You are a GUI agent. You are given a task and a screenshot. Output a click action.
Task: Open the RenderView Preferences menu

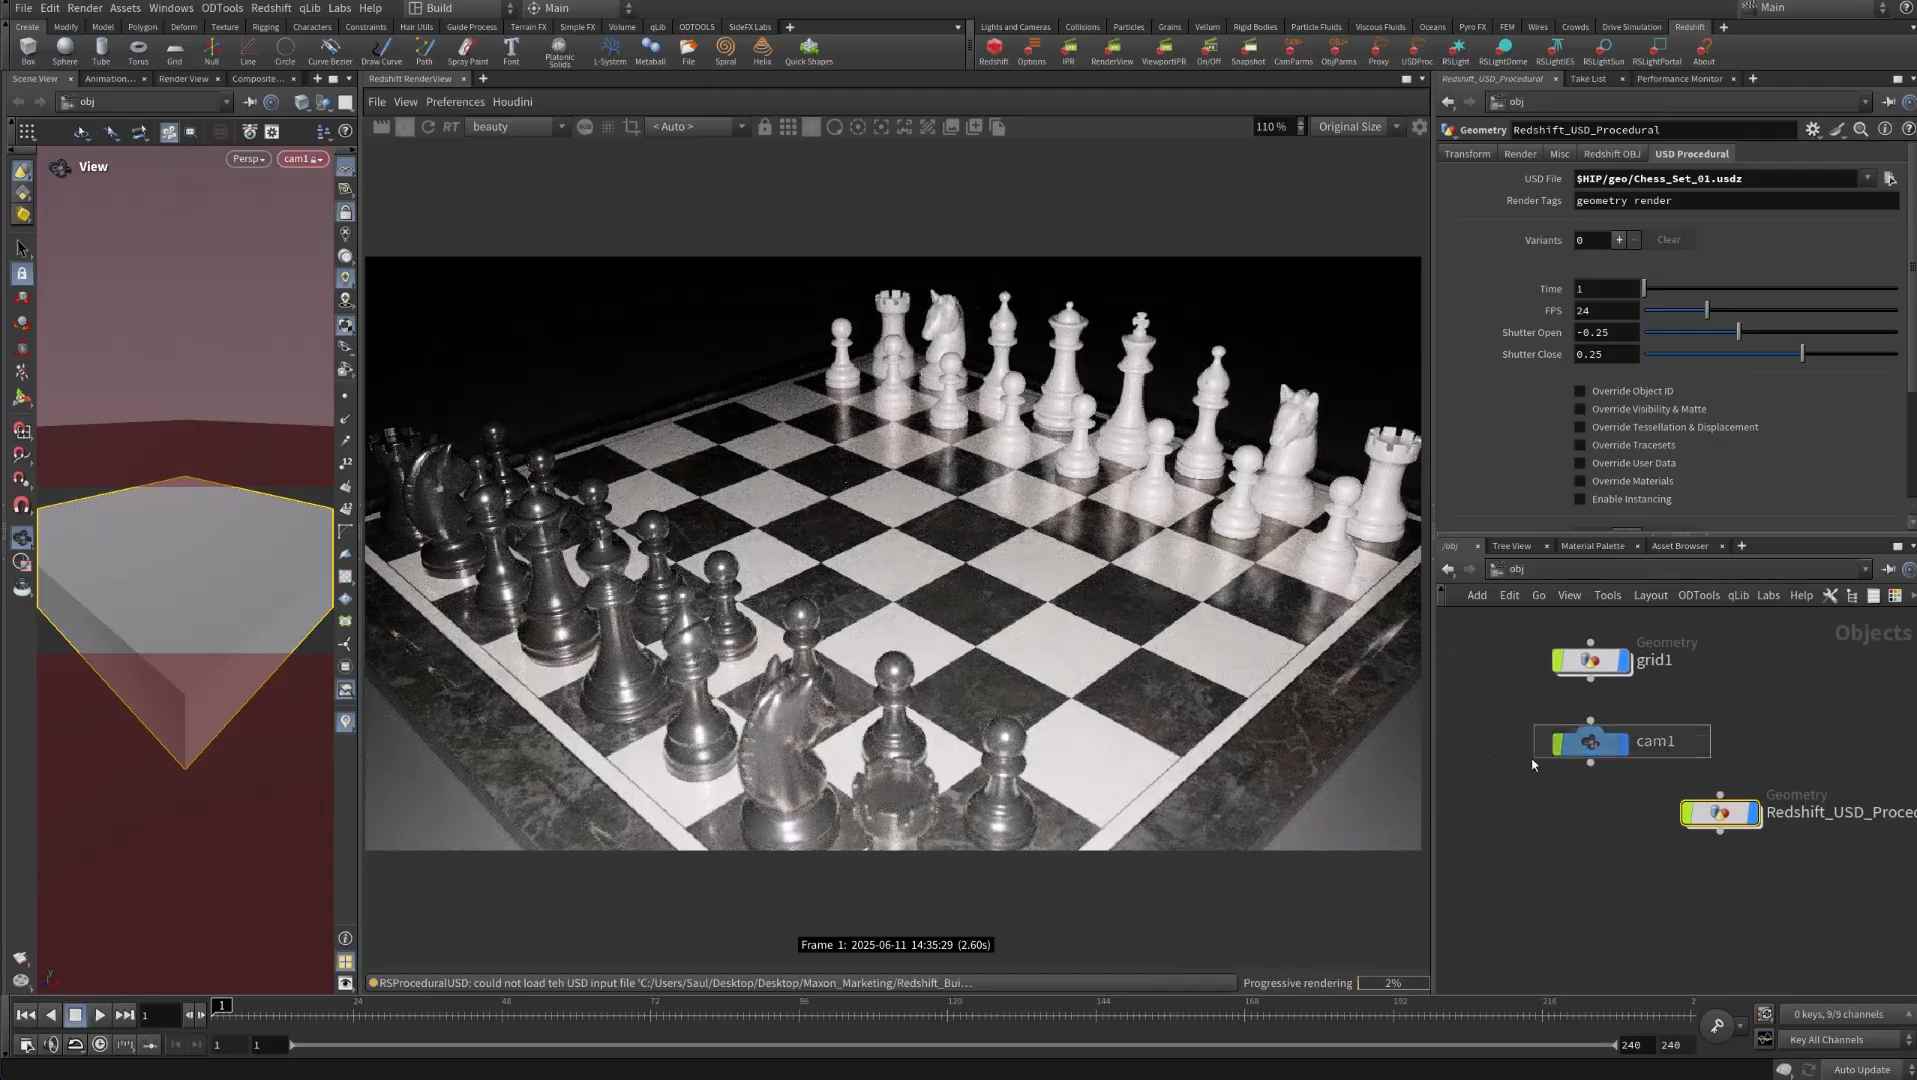455,102
